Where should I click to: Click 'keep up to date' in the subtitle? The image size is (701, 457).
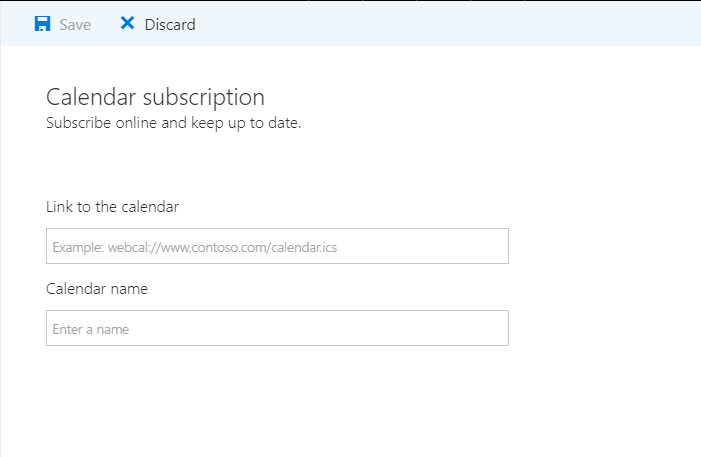pos(246,123)
